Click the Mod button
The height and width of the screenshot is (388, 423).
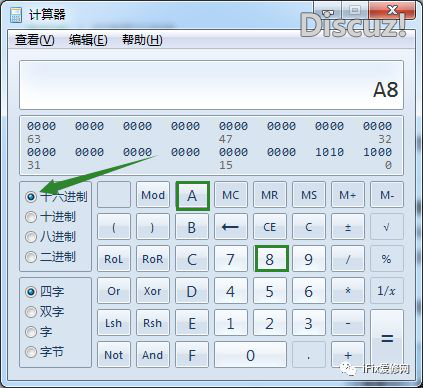(153, 195)
